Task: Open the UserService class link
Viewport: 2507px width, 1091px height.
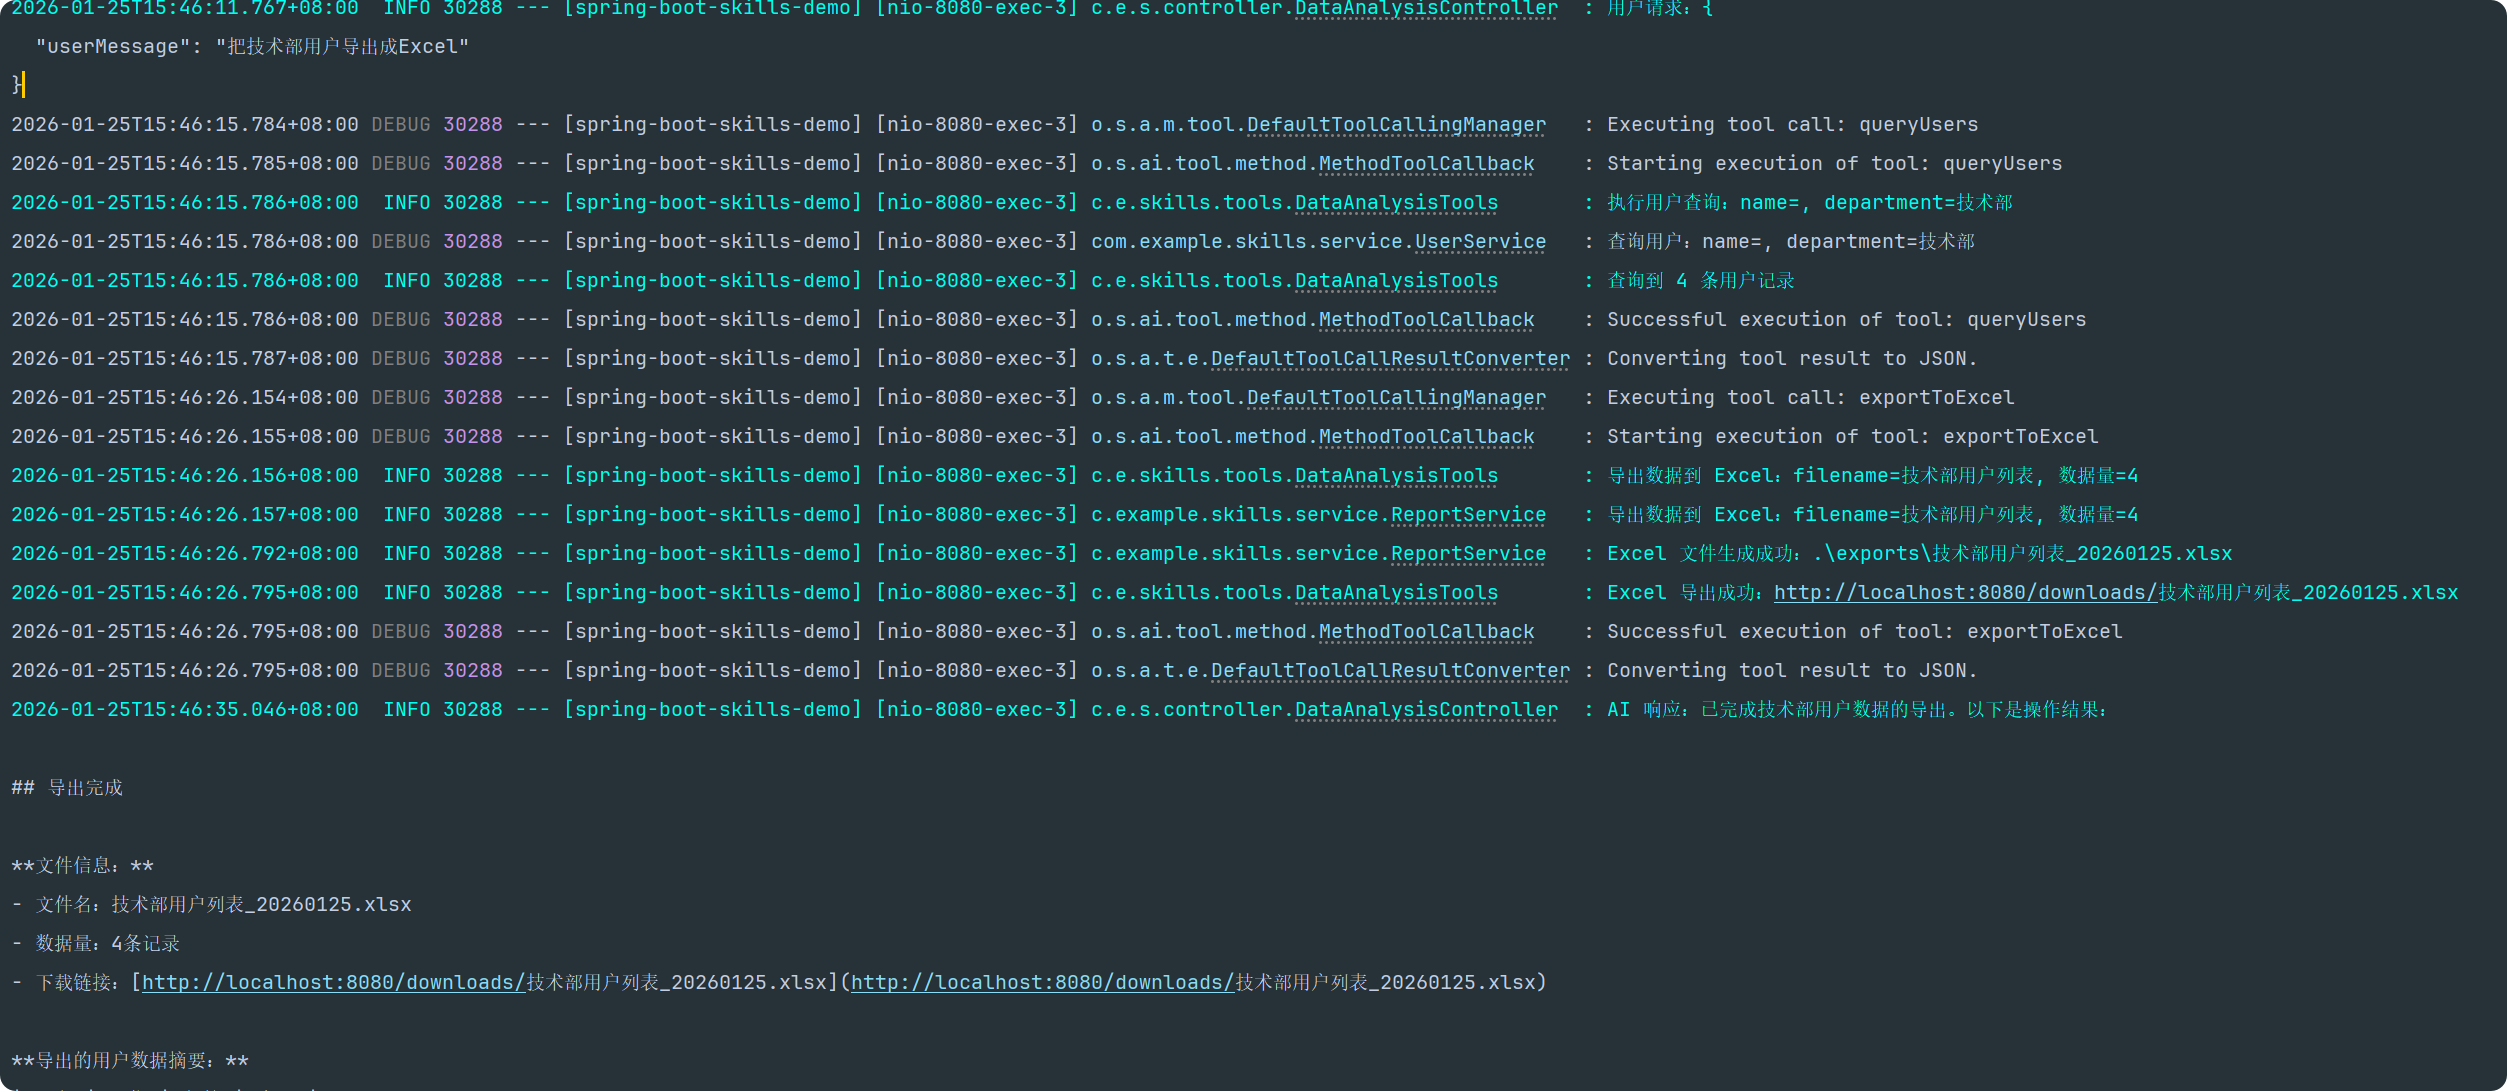Action: click(x=1480, y=242)
